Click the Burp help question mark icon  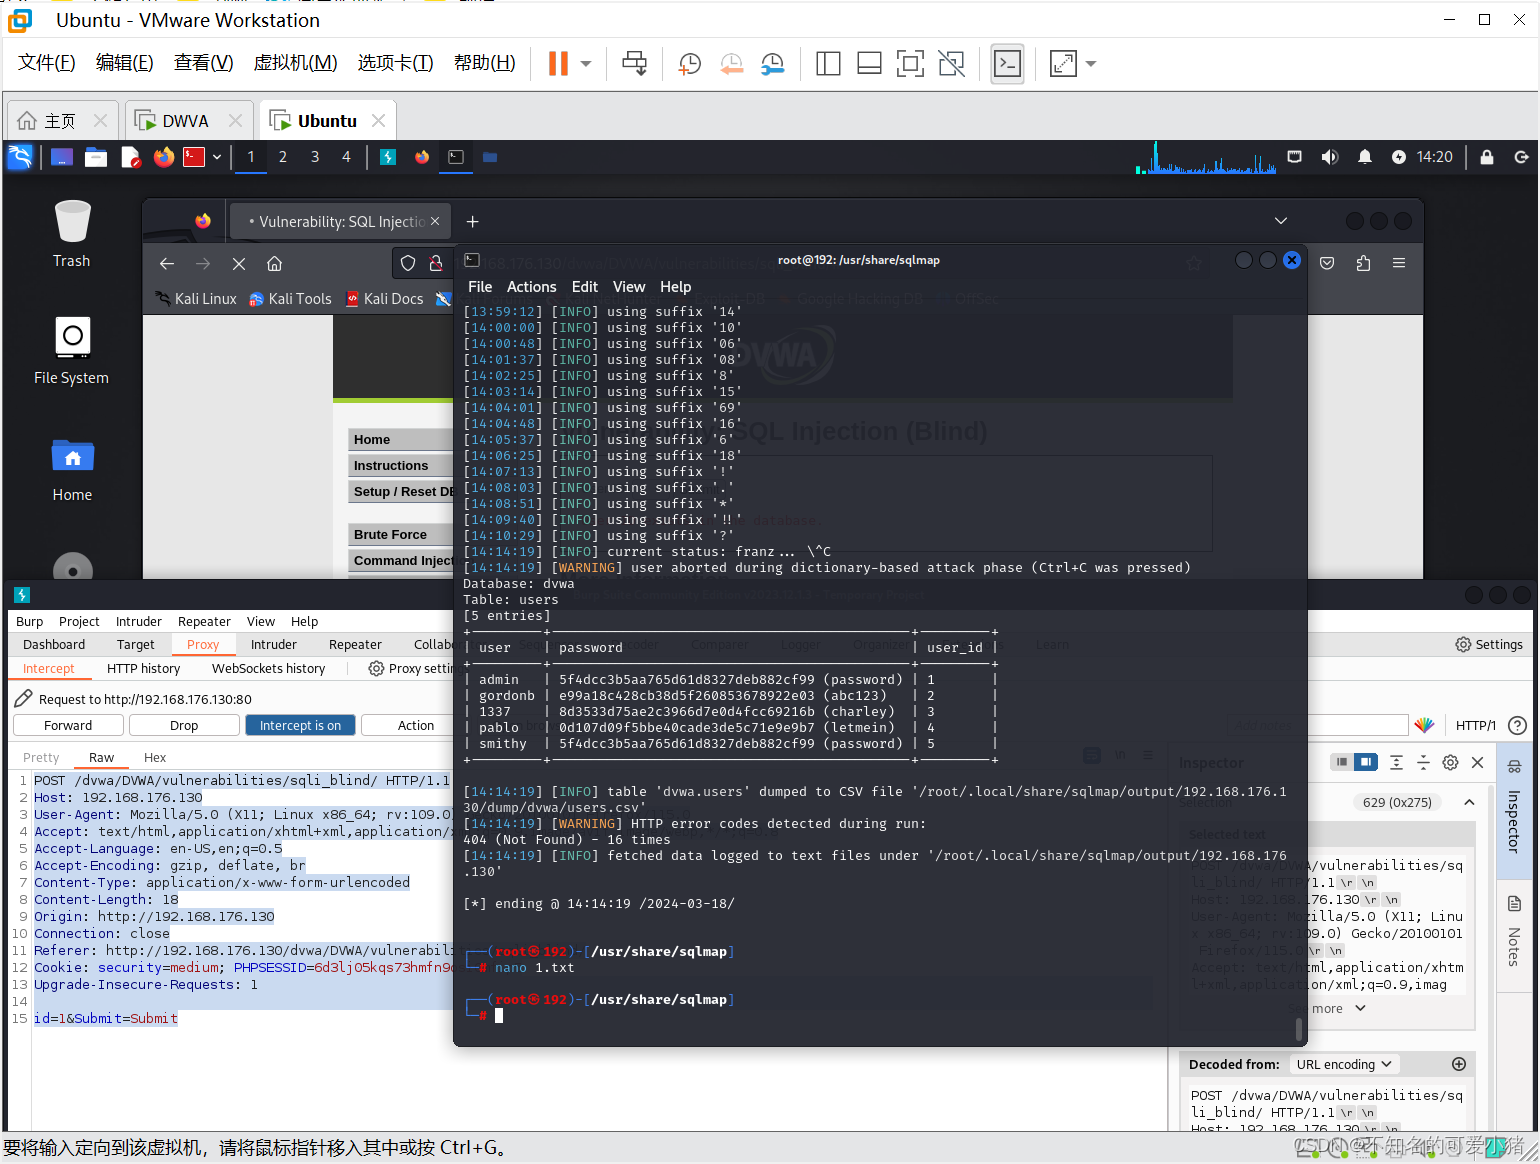pyautogui.click(x=1517, y=725)
